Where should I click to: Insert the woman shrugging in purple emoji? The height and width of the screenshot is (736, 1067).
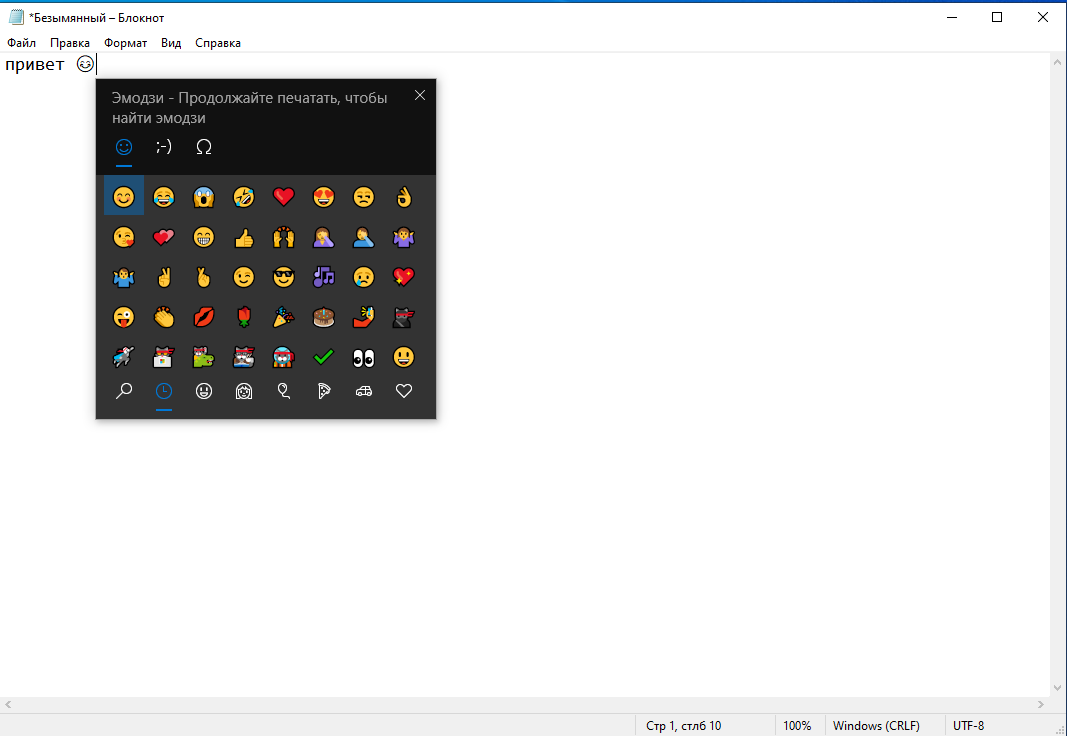point(404,237)
